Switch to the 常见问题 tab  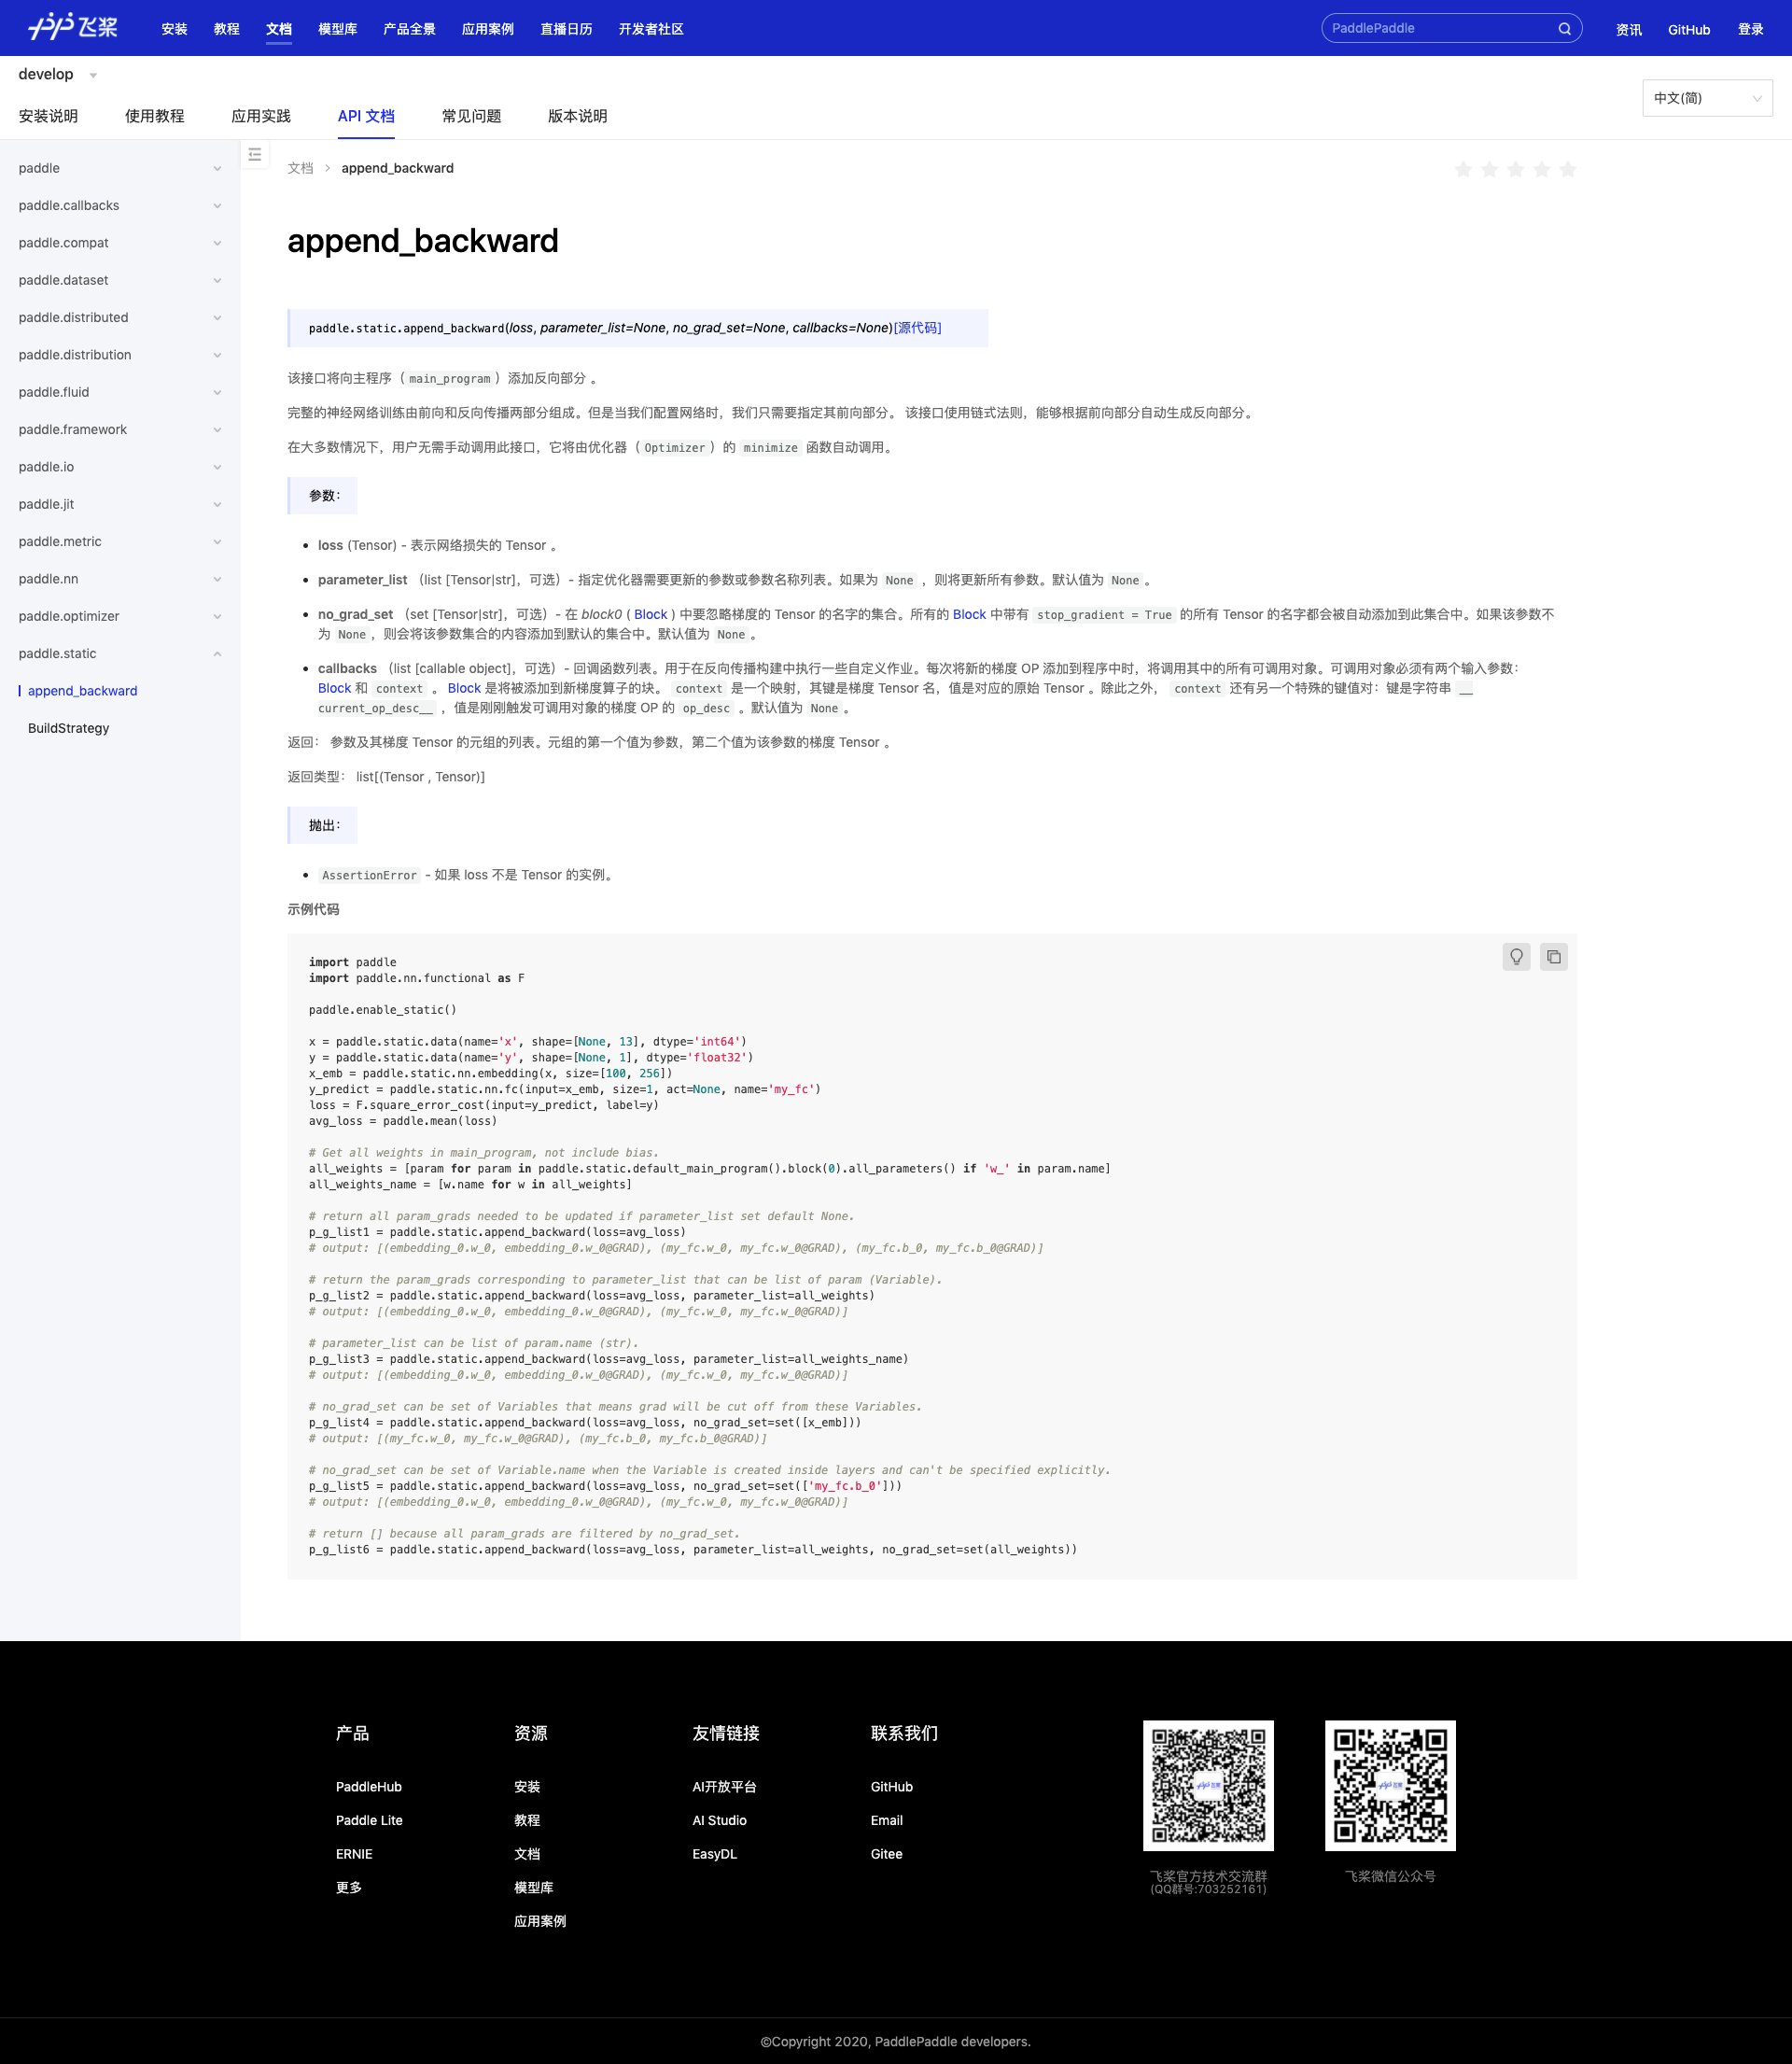tap(471, 116)
